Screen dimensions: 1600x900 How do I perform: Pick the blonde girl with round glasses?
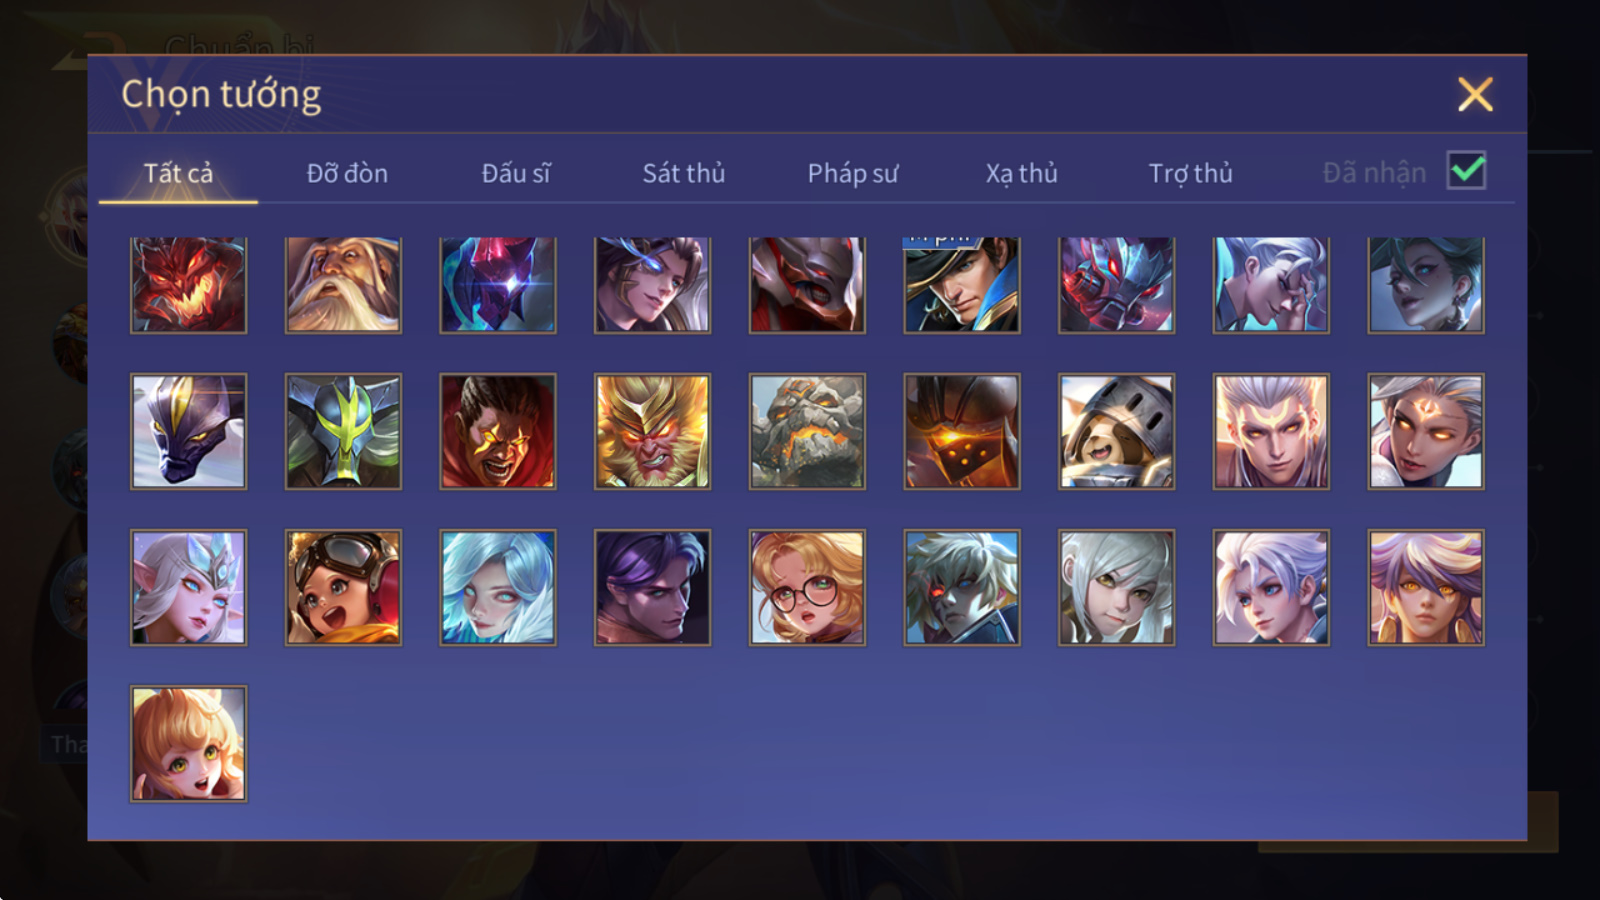coord(807,587)
